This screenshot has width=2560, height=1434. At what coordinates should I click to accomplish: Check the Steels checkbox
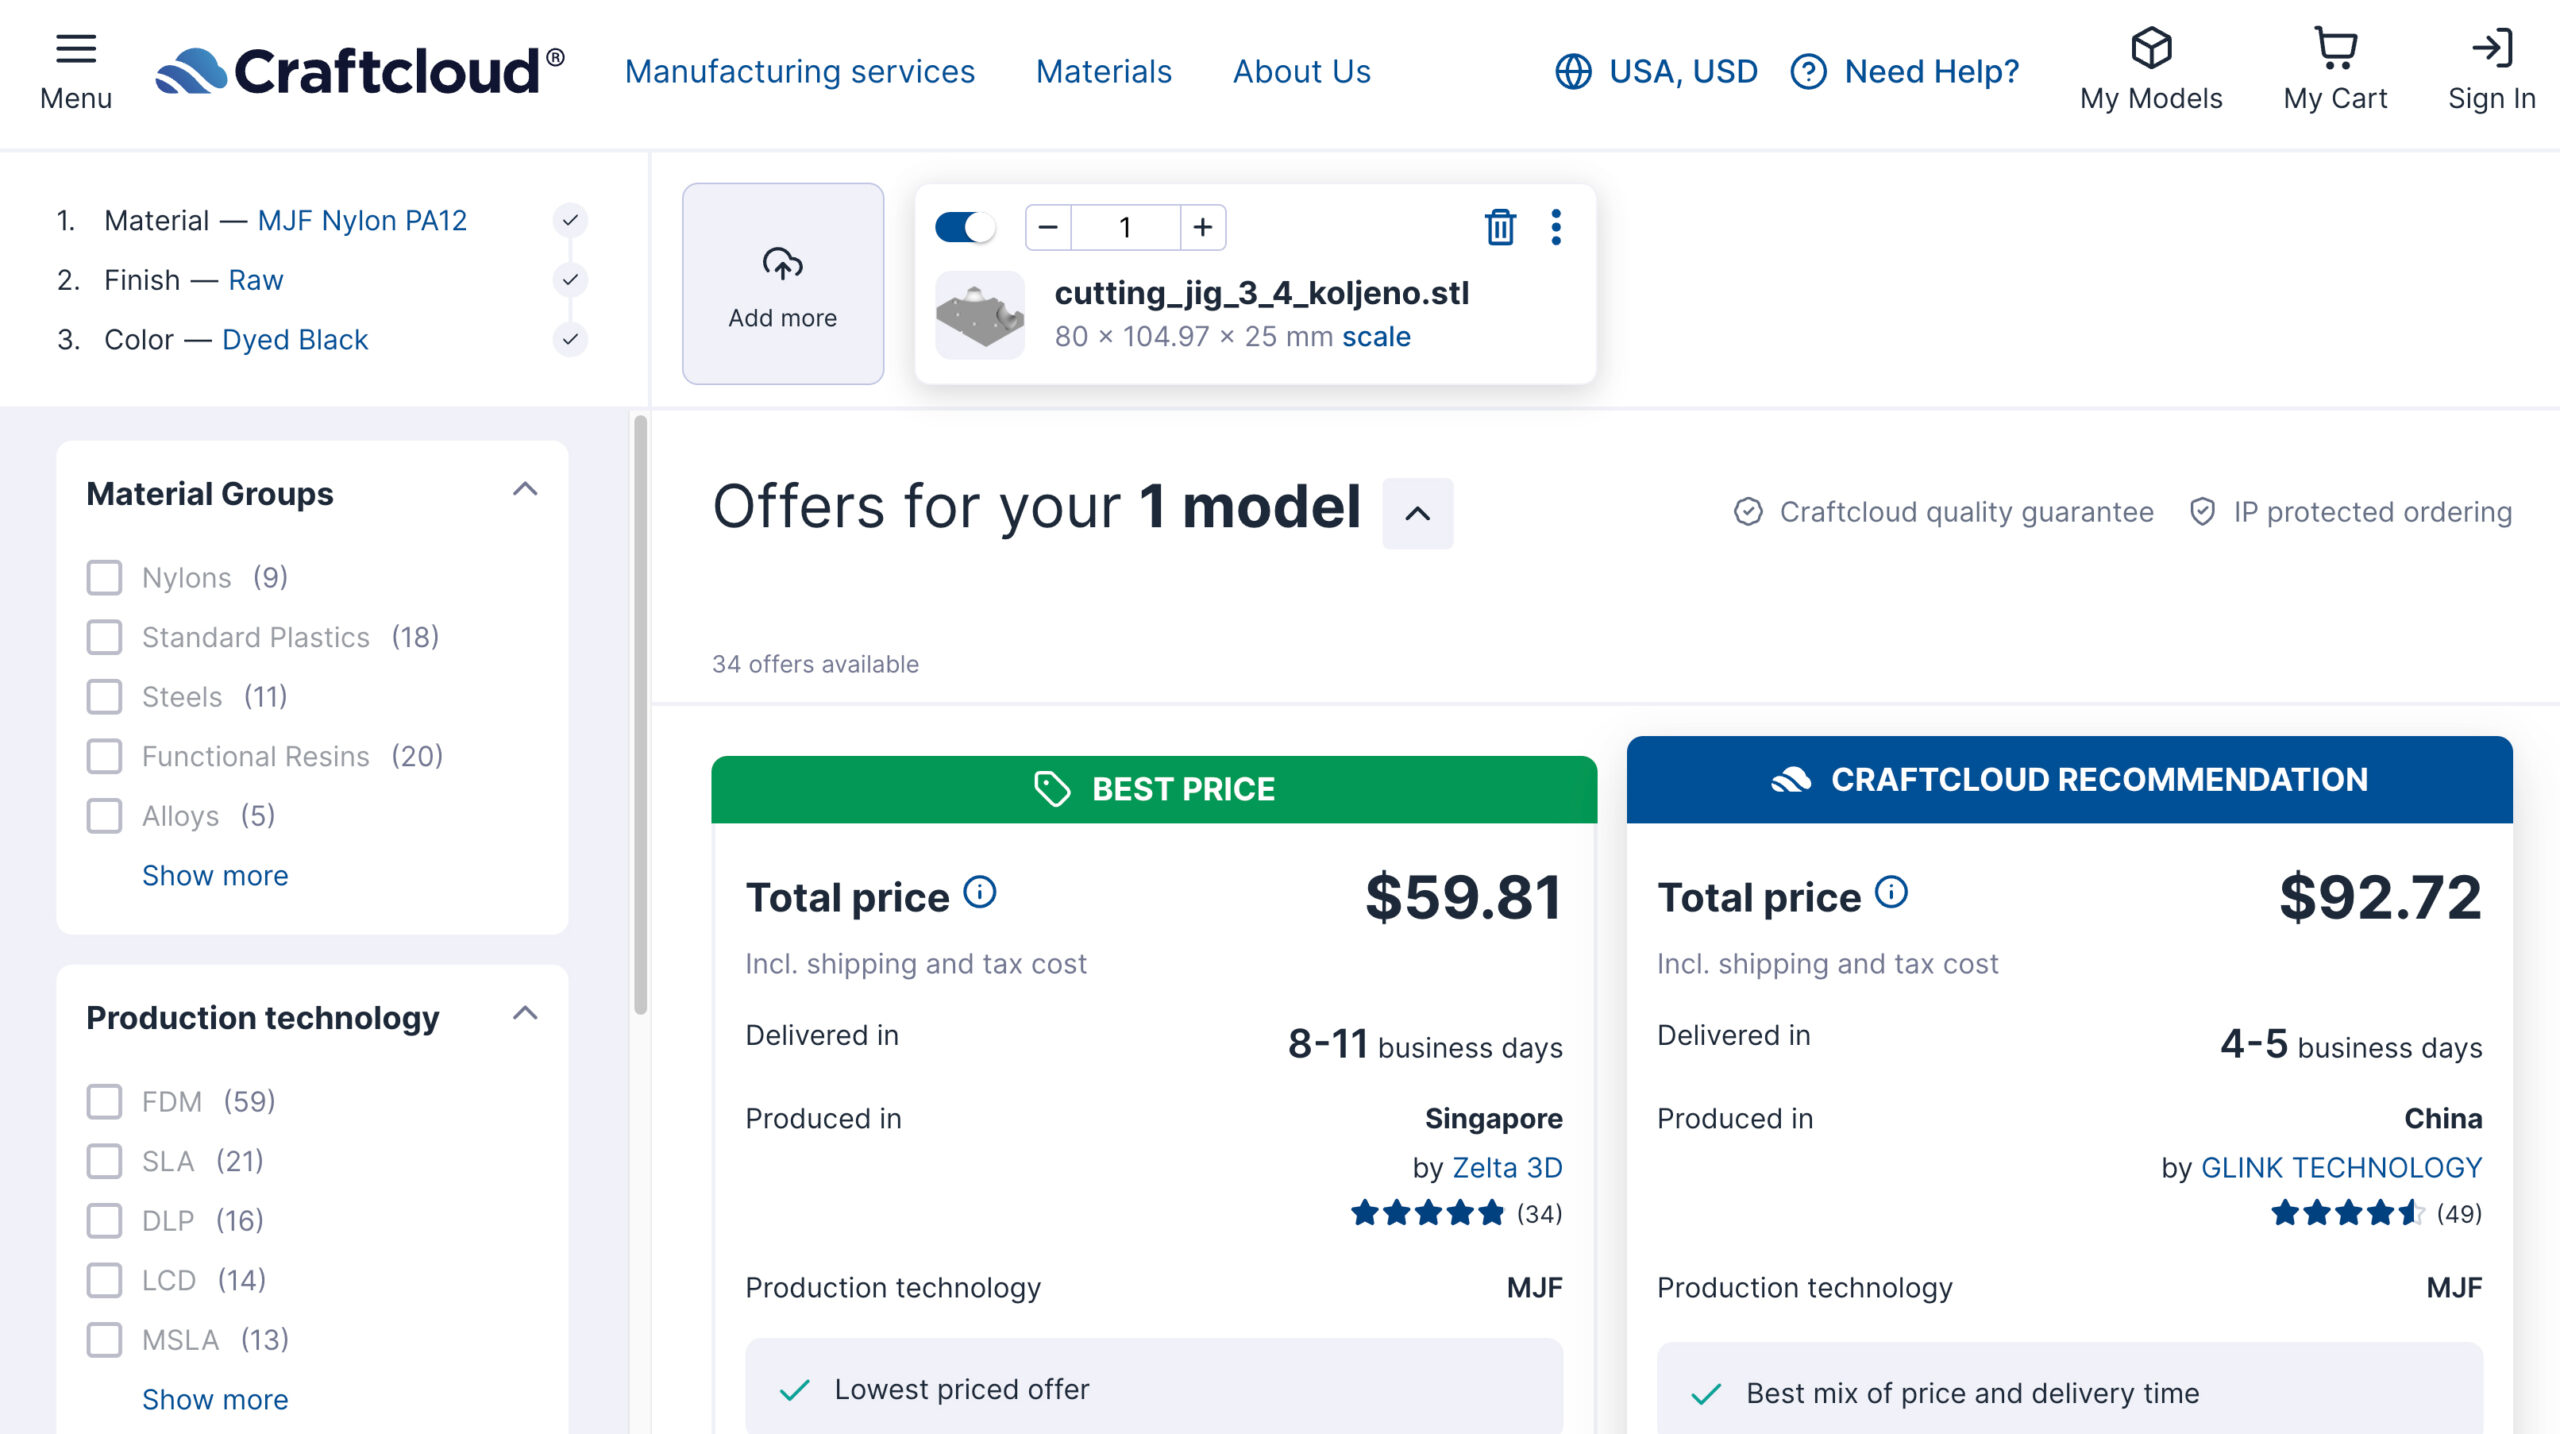104,696
